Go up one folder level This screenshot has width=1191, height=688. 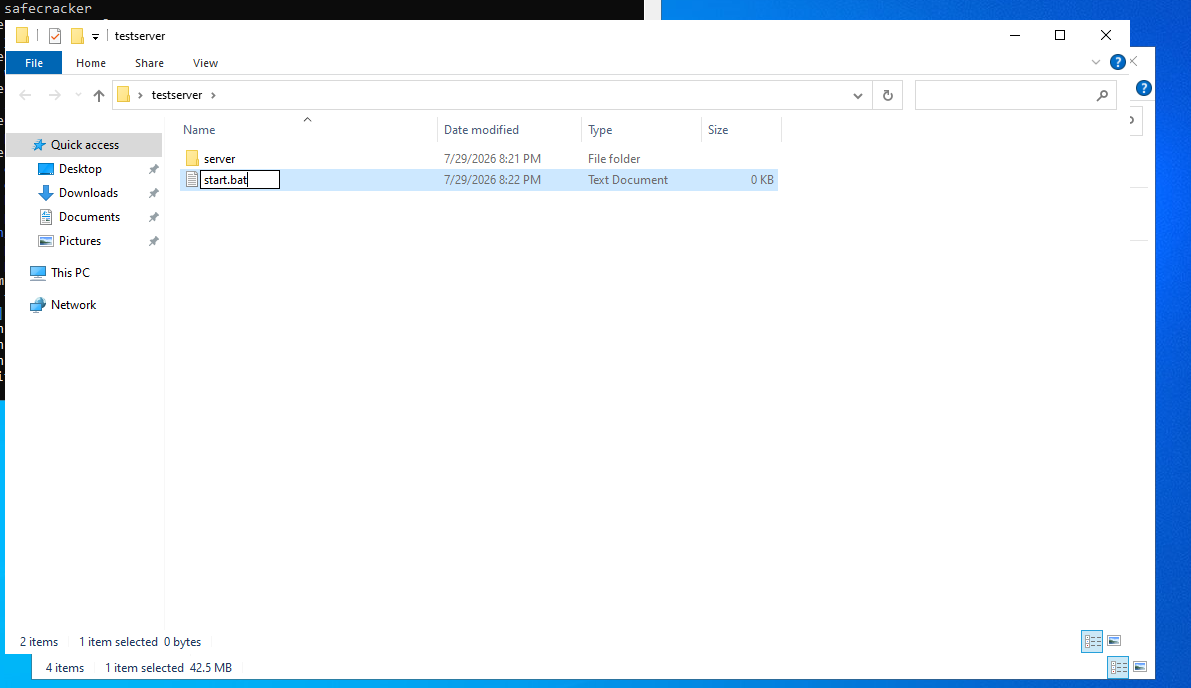99,95
